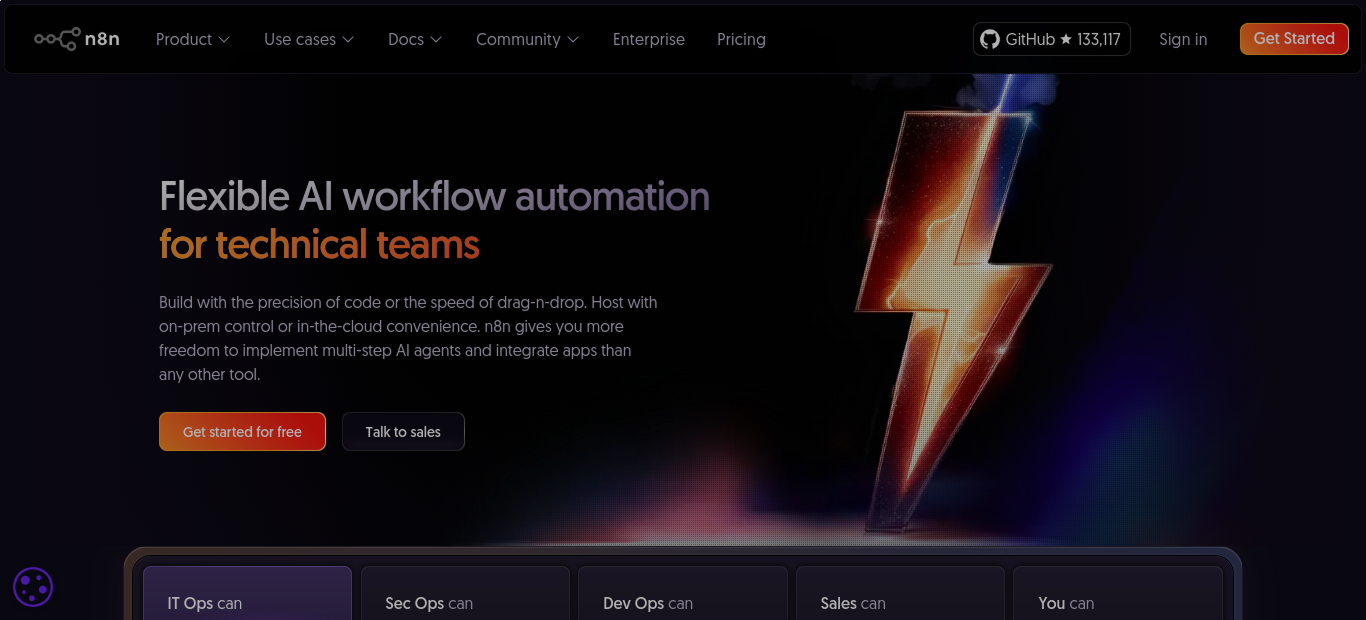Image resolution: width=1366 pixels, height=620 pixels.
Task: Click the Sign in link
Action: (x=1183, y=39)
